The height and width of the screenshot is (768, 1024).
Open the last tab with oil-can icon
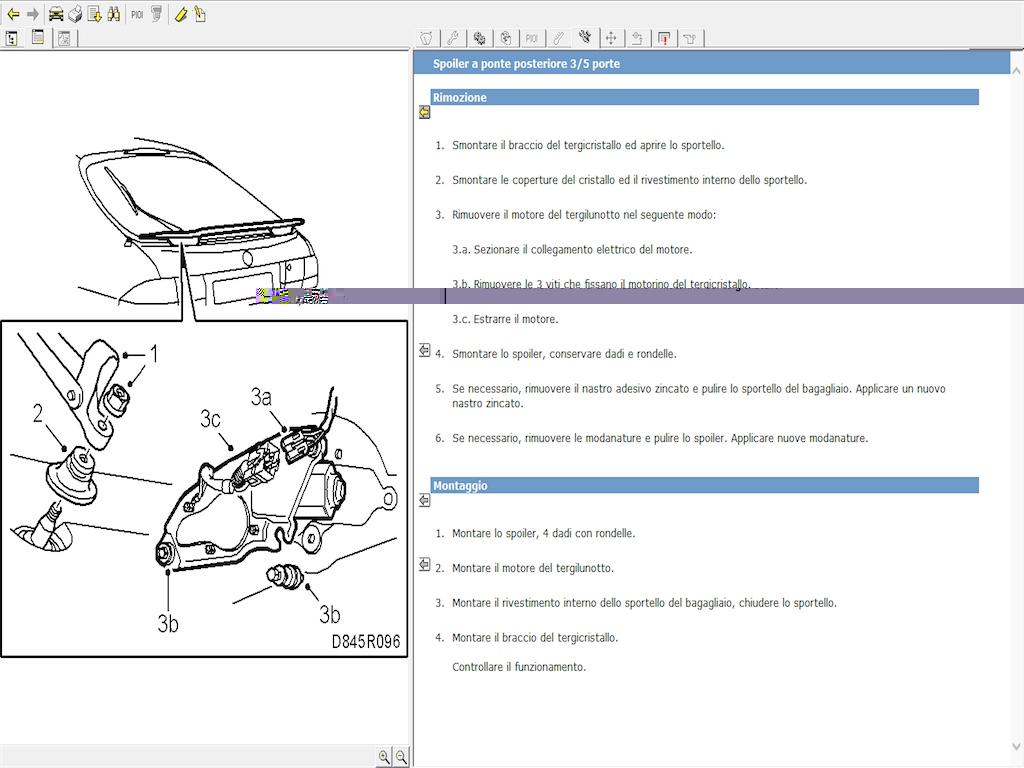690,39
